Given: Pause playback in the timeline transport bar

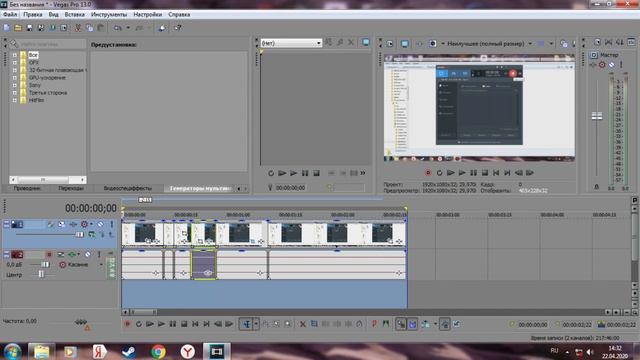Looking at the screenshot, I should point(173,324).
